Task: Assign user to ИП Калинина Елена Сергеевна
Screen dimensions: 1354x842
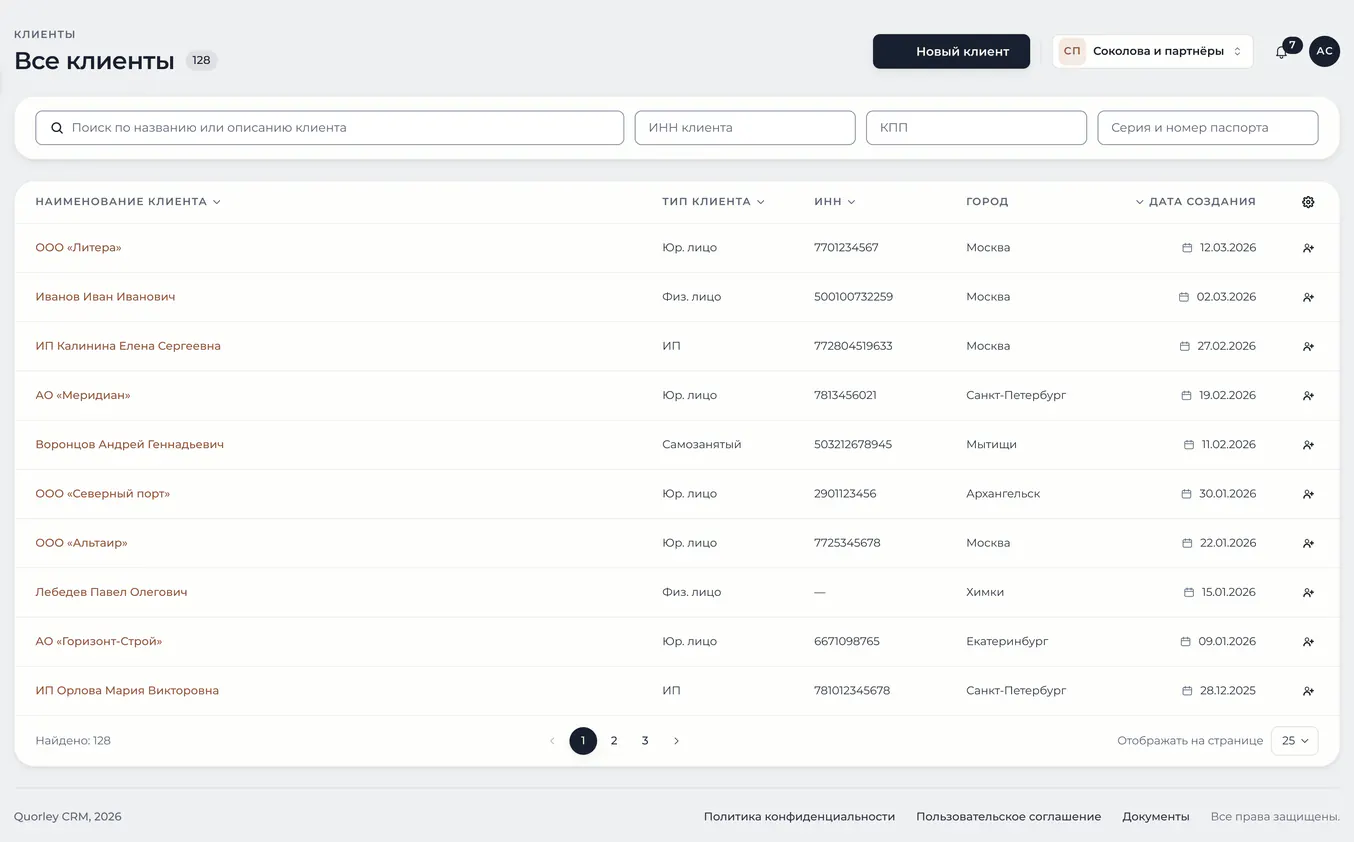Action: pos(1308,346)
